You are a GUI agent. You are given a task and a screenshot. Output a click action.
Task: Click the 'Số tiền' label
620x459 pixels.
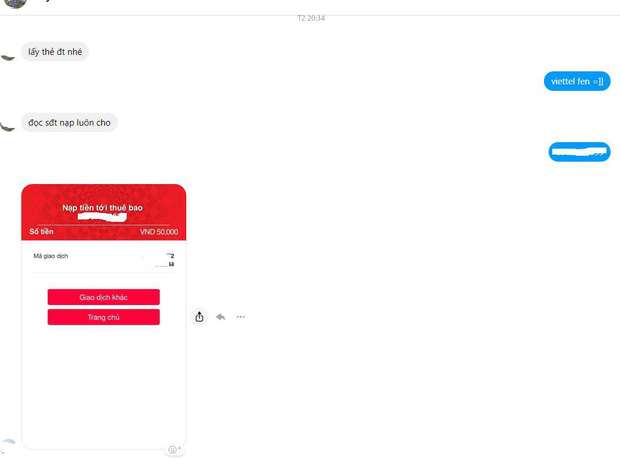(x=41, y=231)
